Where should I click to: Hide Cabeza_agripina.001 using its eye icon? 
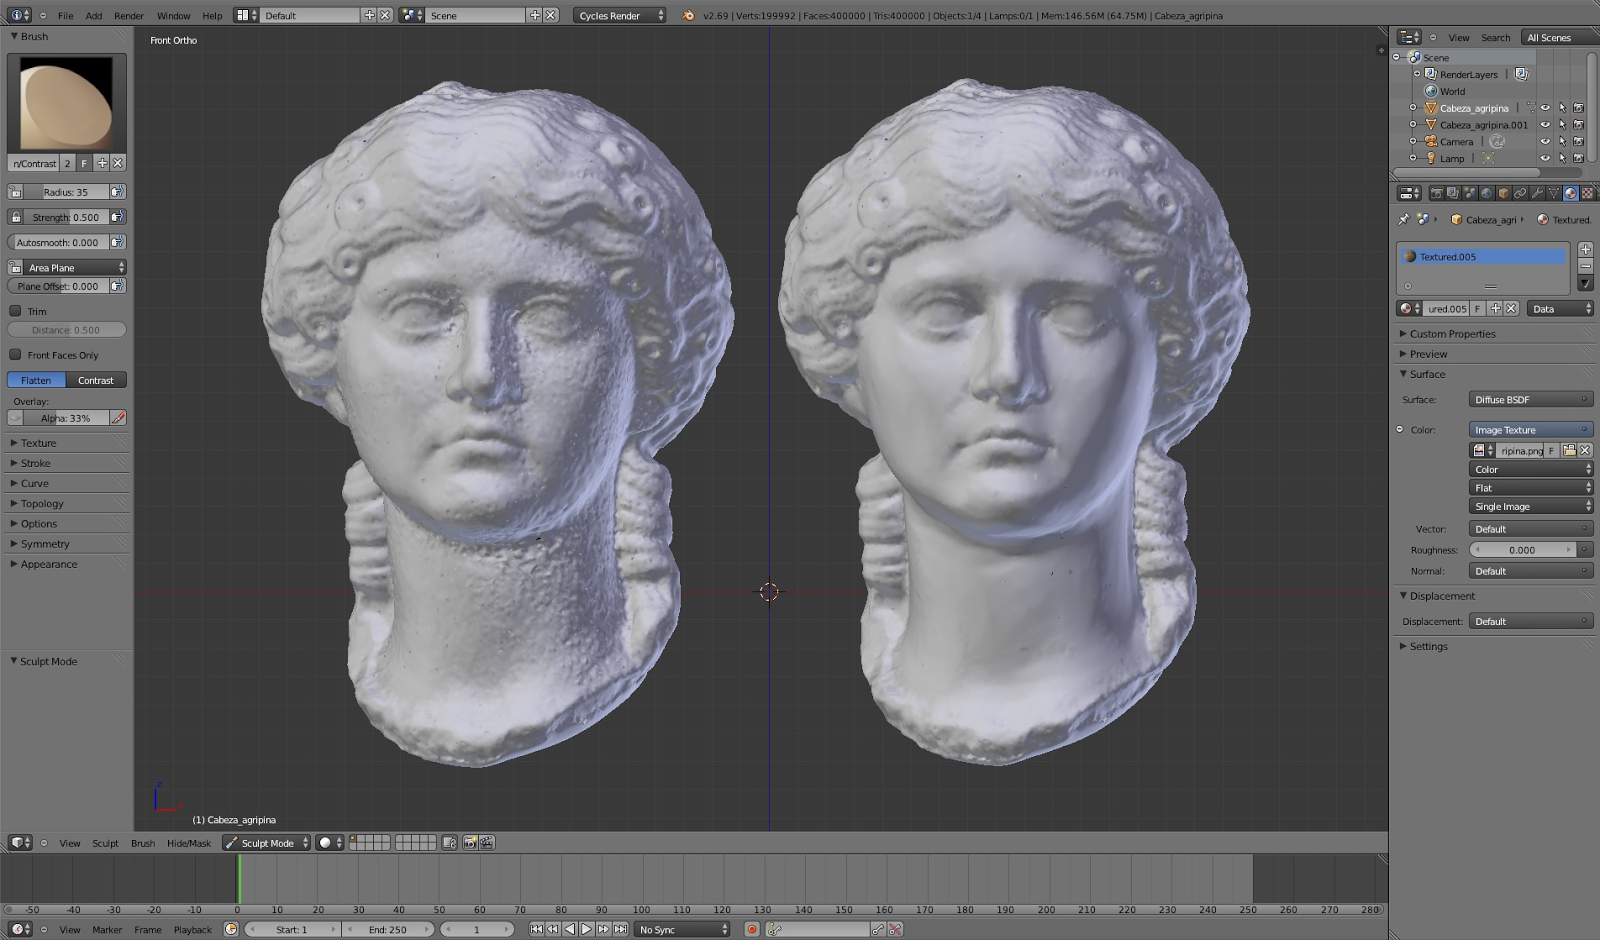pos(1545,125)
